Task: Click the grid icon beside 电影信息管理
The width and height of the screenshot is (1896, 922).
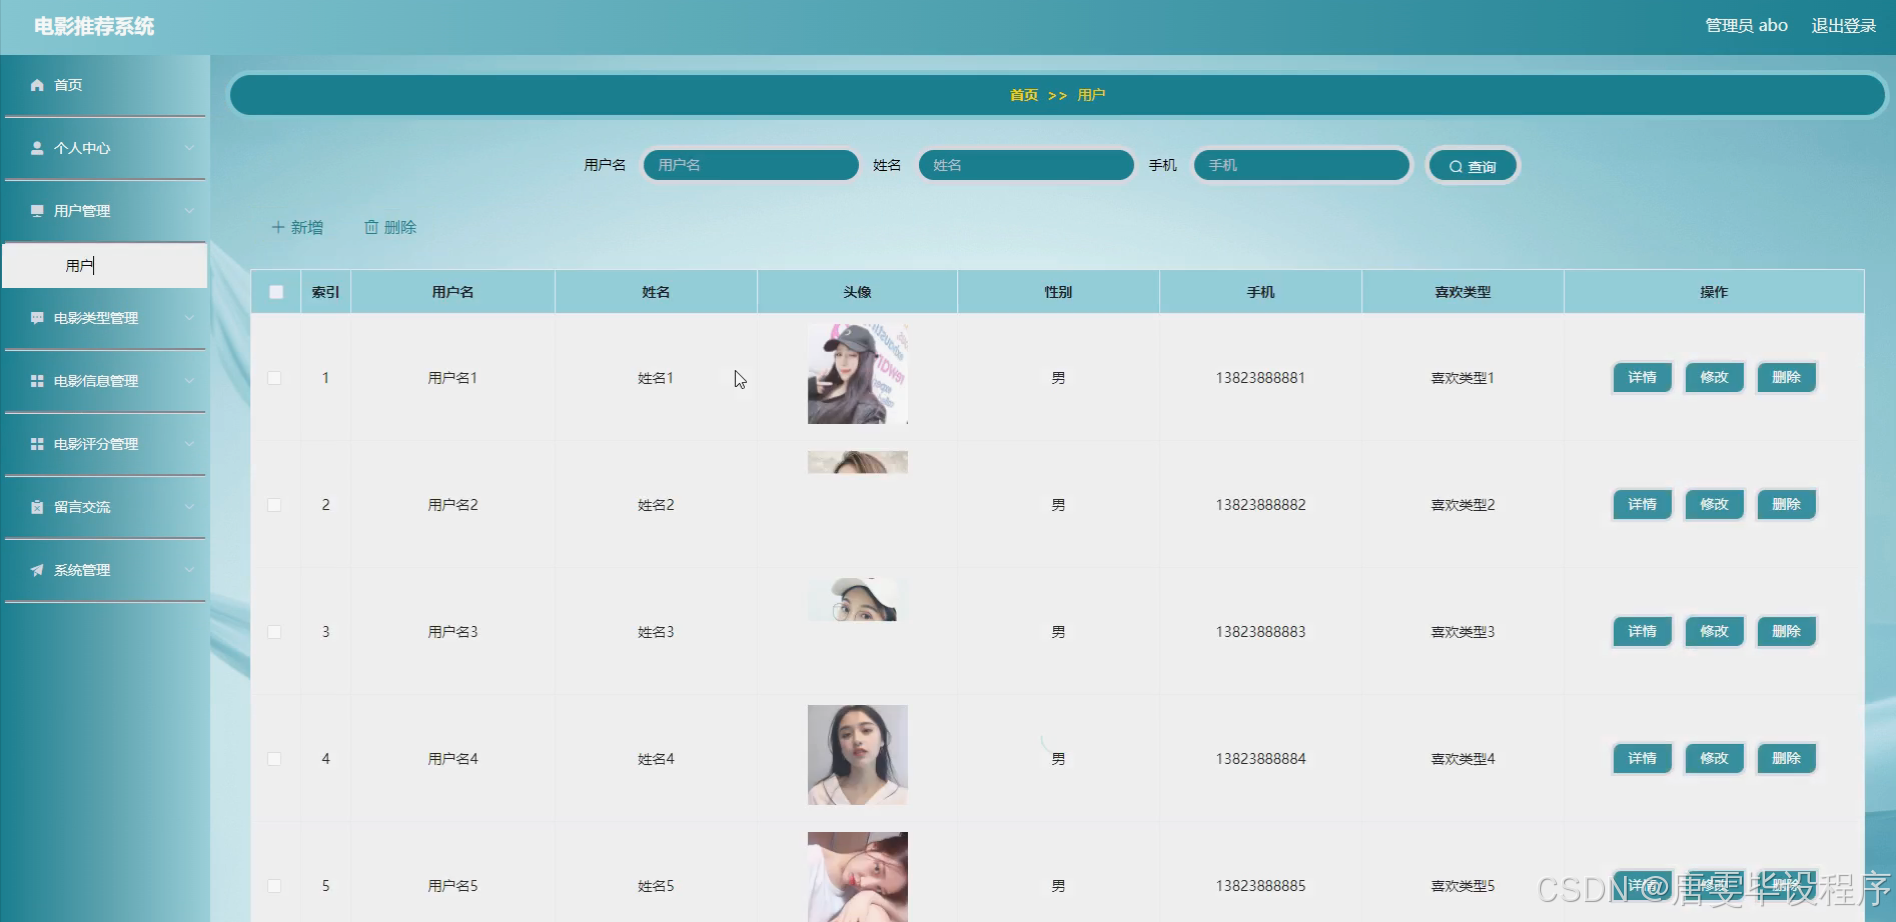Action: pos(37,381)
